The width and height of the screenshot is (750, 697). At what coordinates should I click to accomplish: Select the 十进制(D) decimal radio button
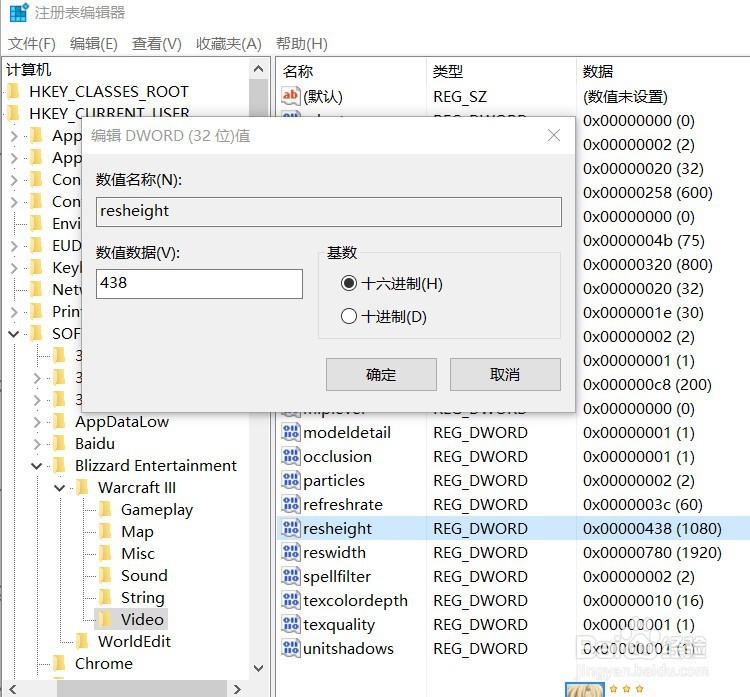point(349,316)
